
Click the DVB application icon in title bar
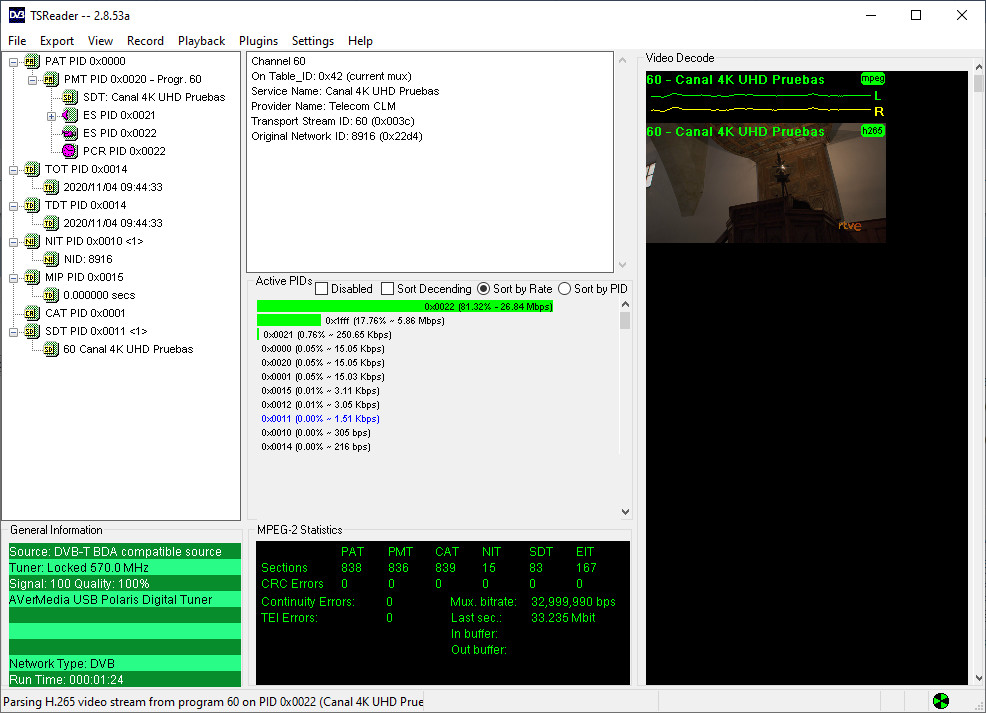tap(17, 15)
